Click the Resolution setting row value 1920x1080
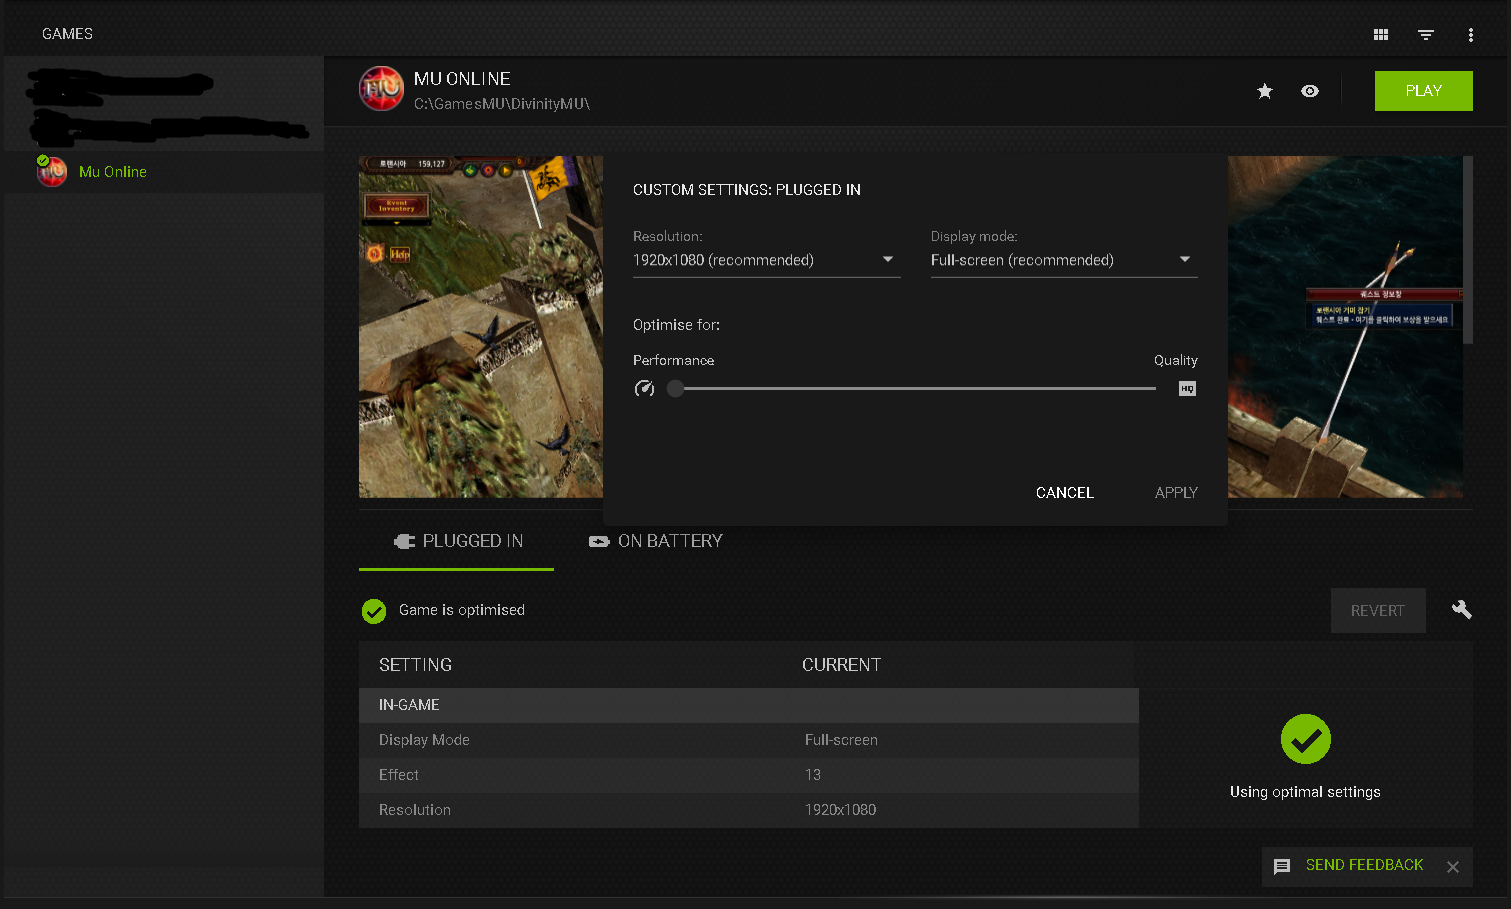The width and height of the screenshot is (1511, 909). [x=840, y=810]
